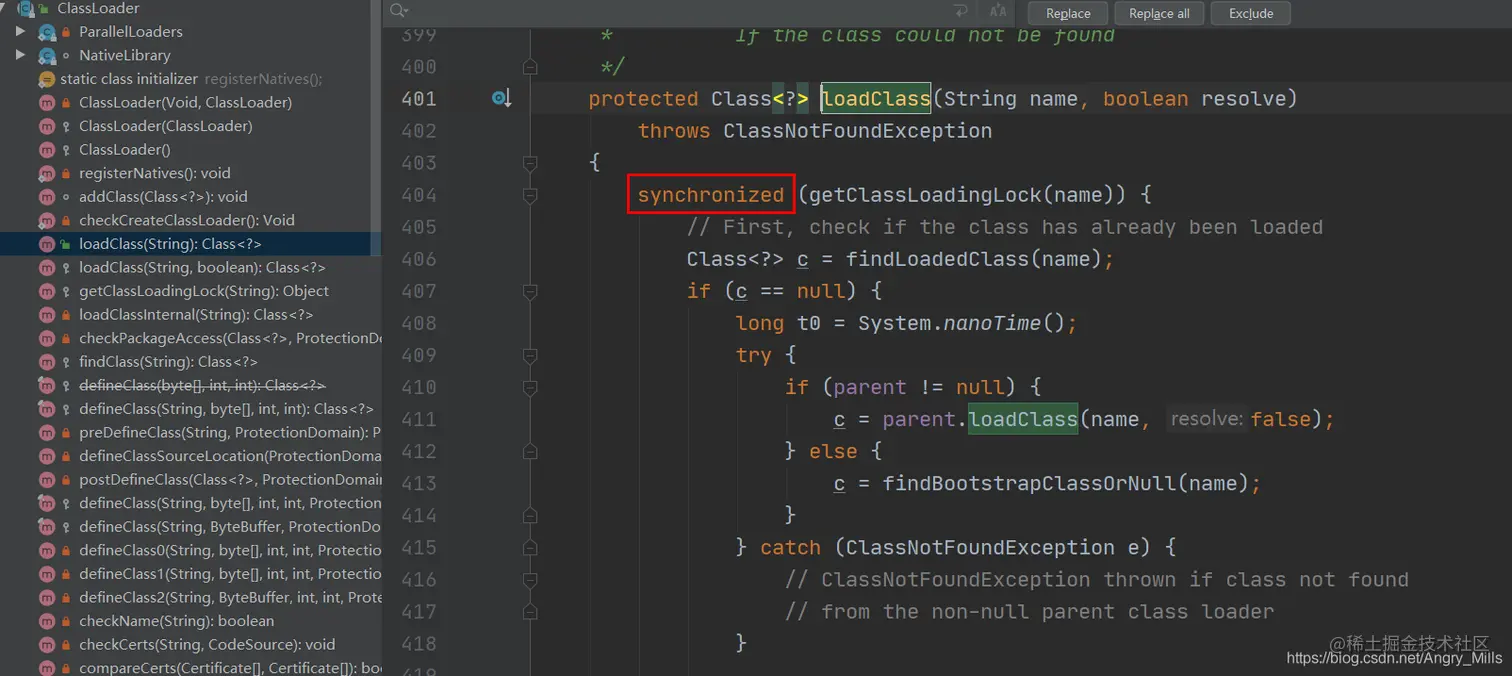The width and height of the screenshot is (1512, 676).
Task: Click inside the search text field
Action: click(680, 11)
